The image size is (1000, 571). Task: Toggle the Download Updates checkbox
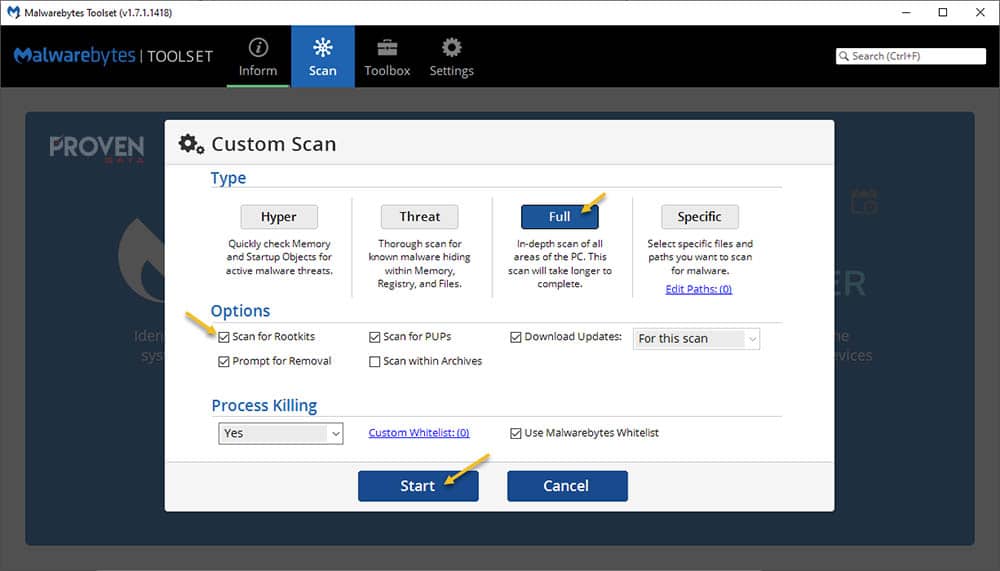(x=516, y=337)
